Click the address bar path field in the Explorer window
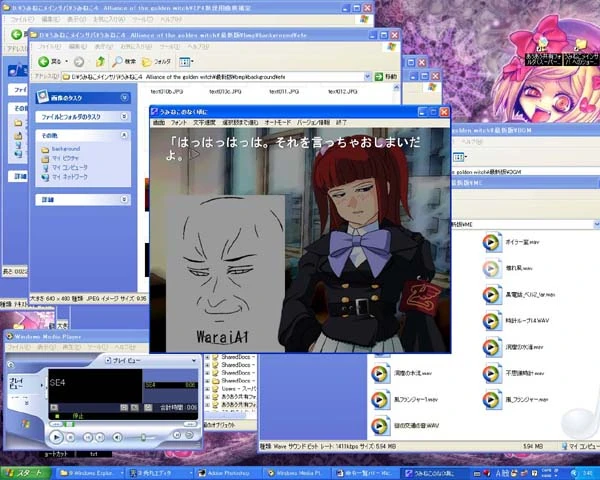This screenshot has height=480, width=600. (212, 77)
